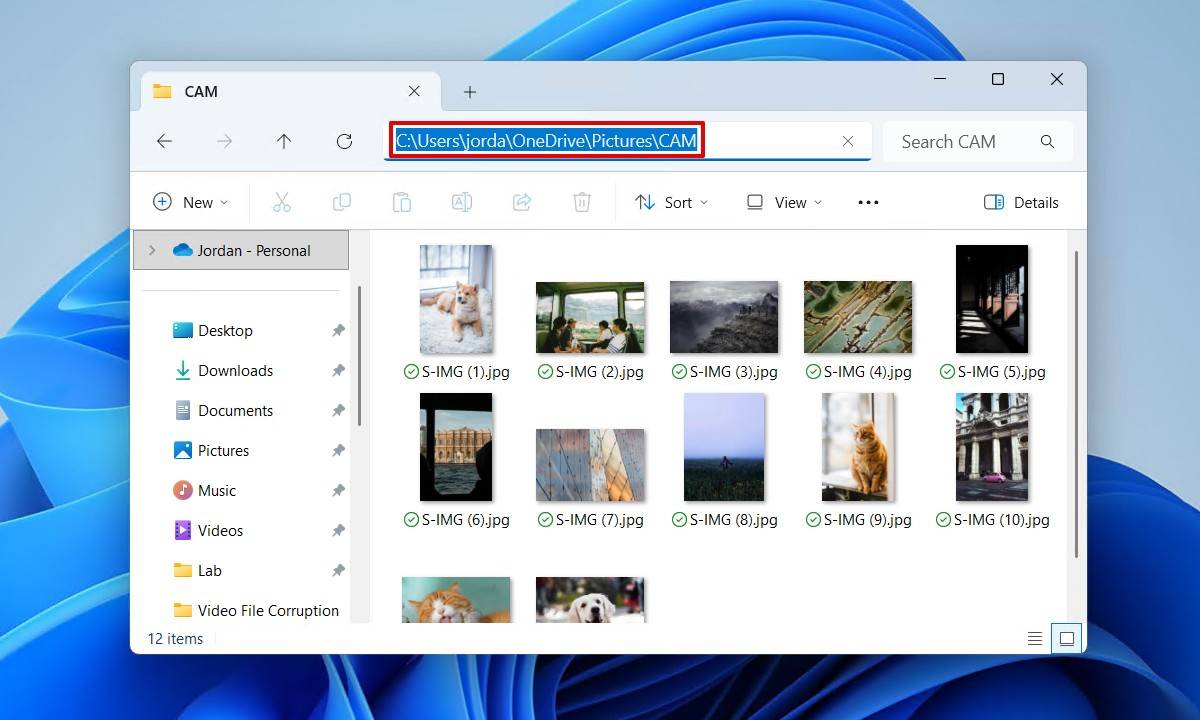Screen dimensions: 1200x720
Task: Open the S-IMG (9).jpg cat photo
Action: (x=857, y=447)
